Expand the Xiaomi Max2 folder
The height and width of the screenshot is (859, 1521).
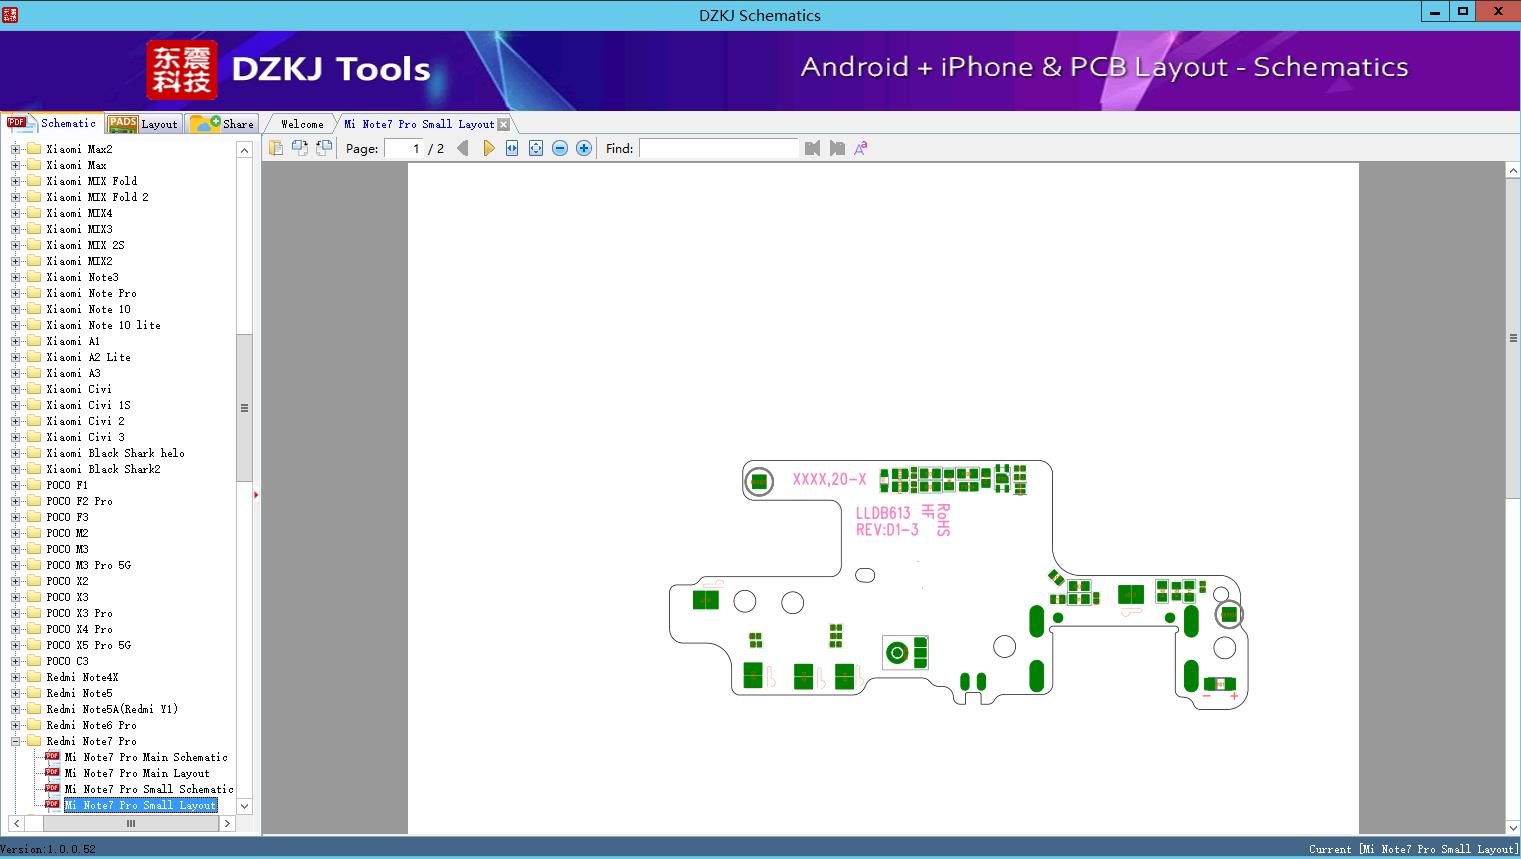click(15, 149)
